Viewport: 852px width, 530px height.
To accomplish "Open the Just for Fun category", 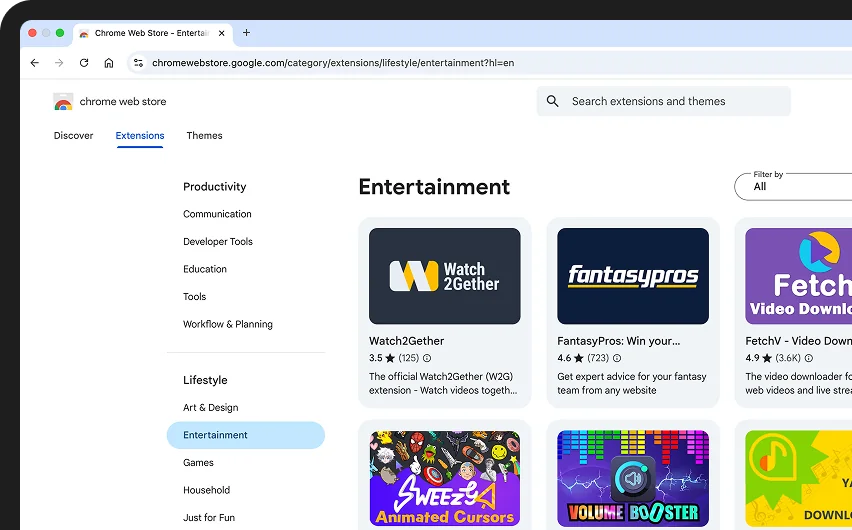I will click(x=209, y=517).
